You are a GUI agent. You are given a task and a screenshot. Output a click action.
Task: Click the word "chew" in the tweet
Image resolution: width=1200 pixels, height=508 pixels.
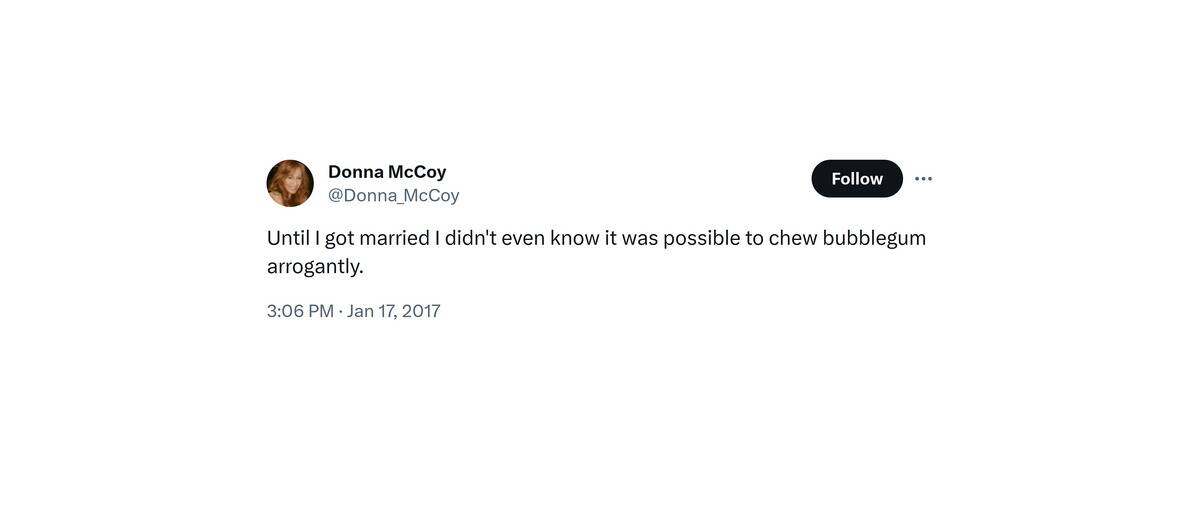[792, 239]
